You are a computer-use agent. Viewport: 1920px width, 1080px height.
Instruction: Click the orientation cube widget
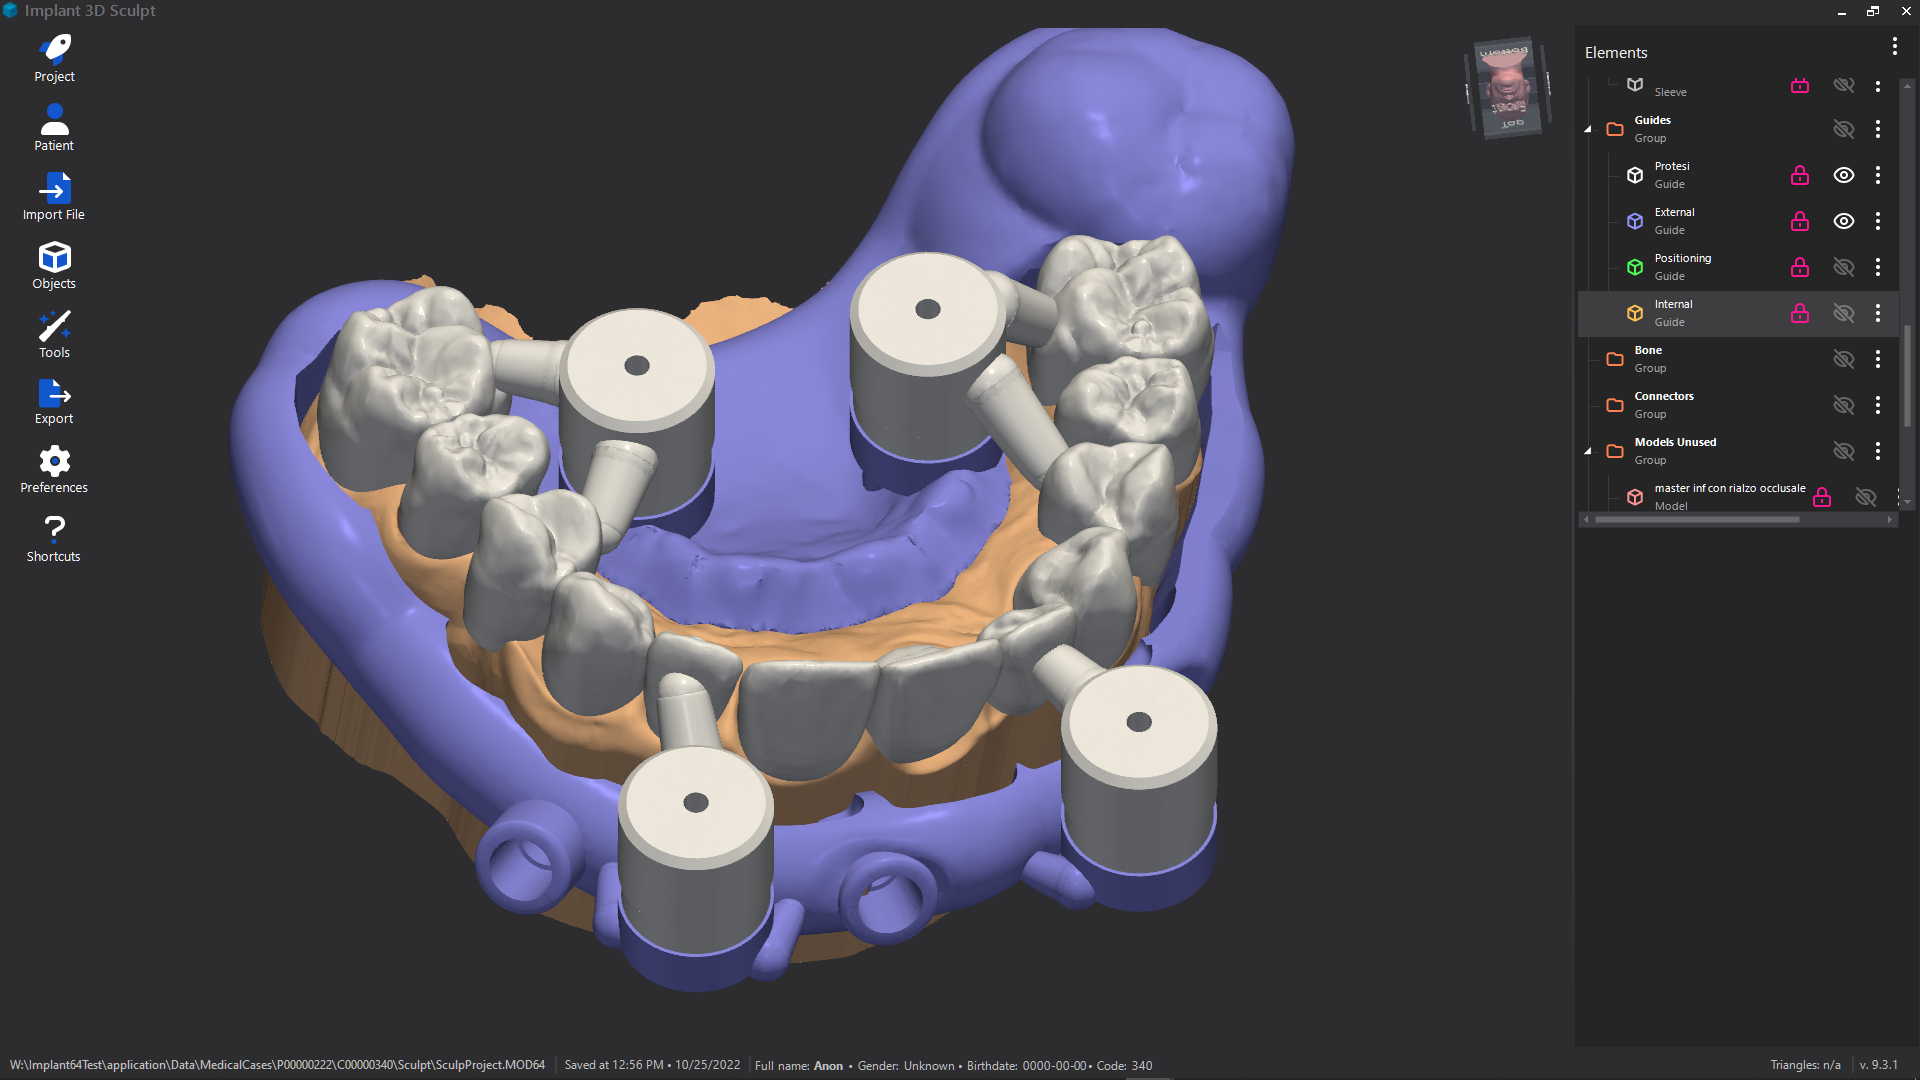1508,87
